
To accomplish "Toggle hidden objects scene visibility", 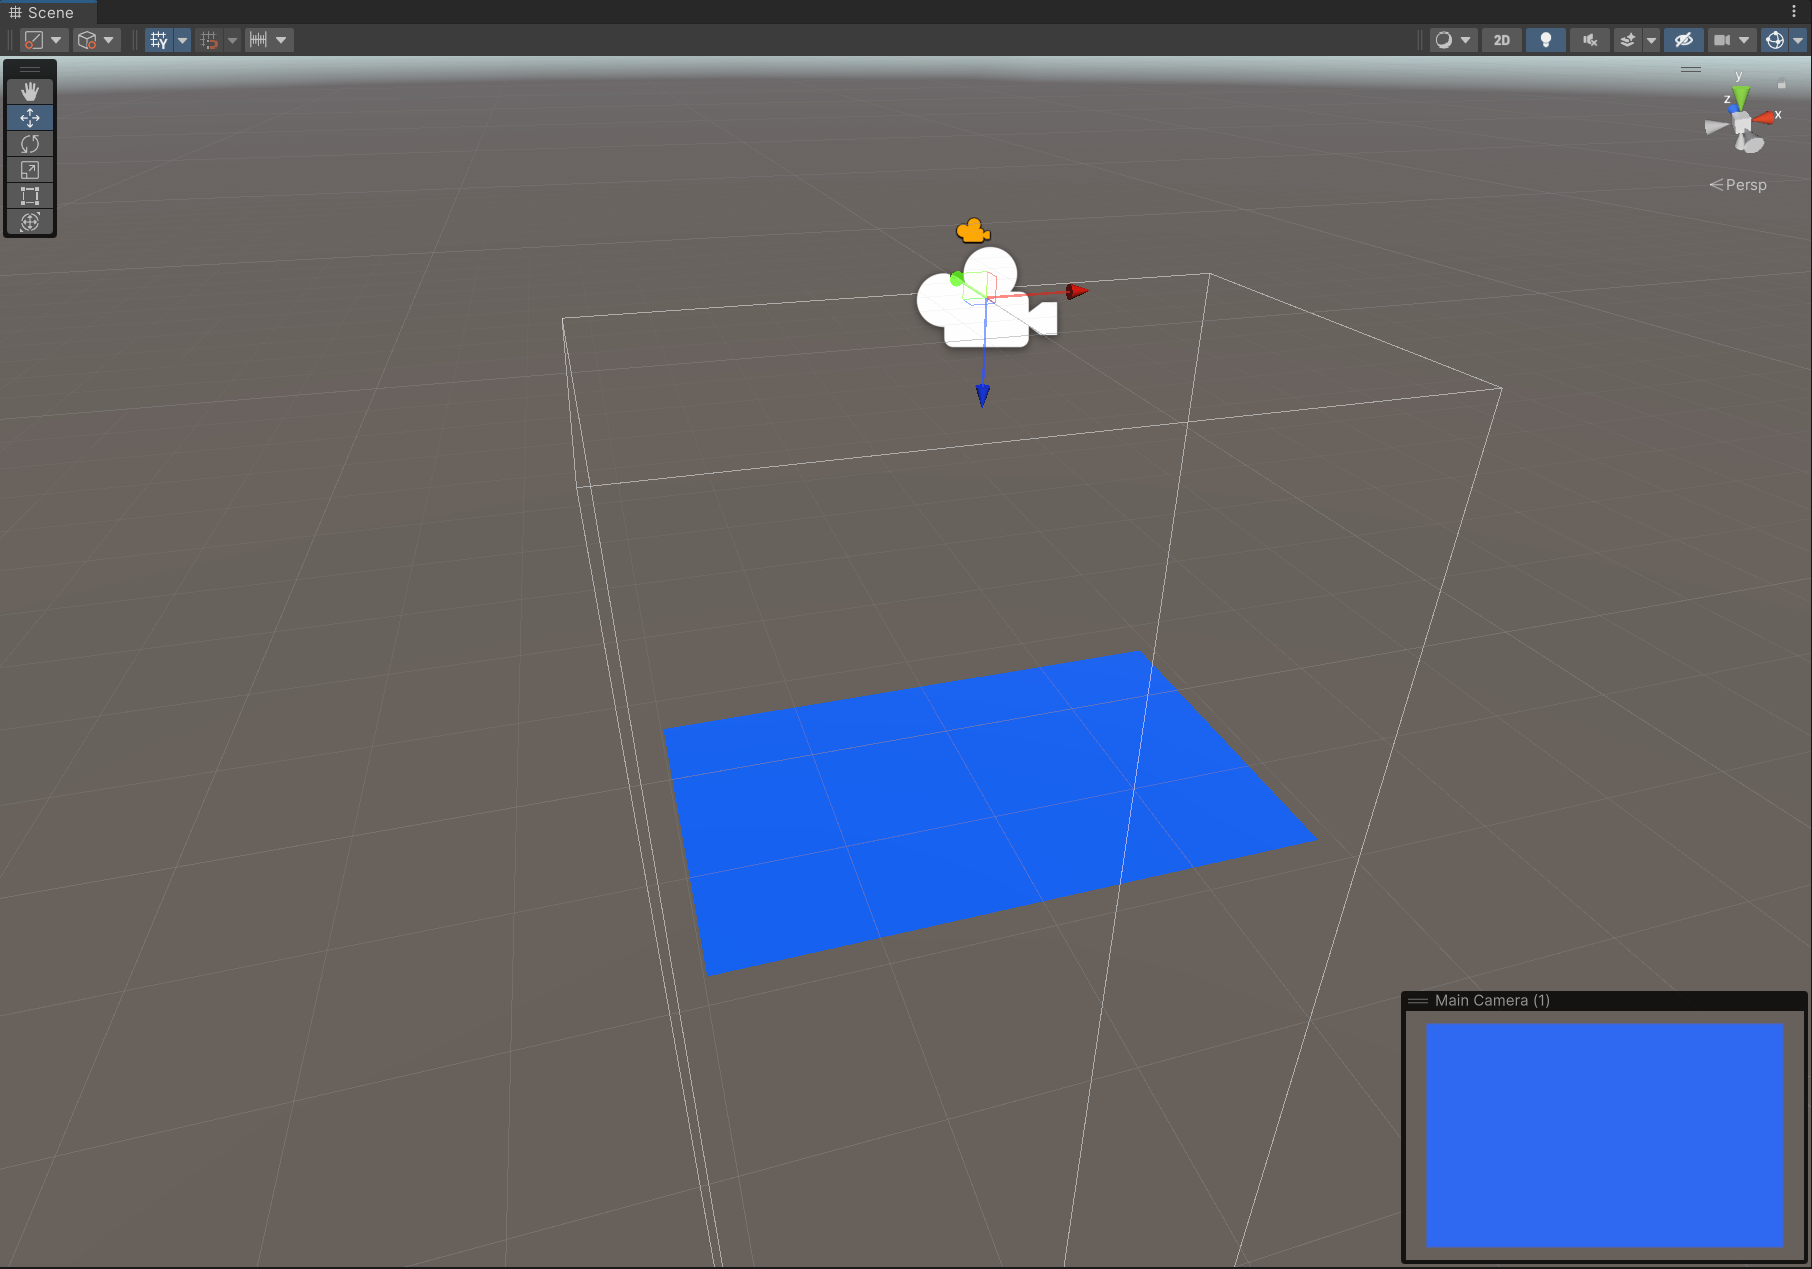I will click(1684, 40).
